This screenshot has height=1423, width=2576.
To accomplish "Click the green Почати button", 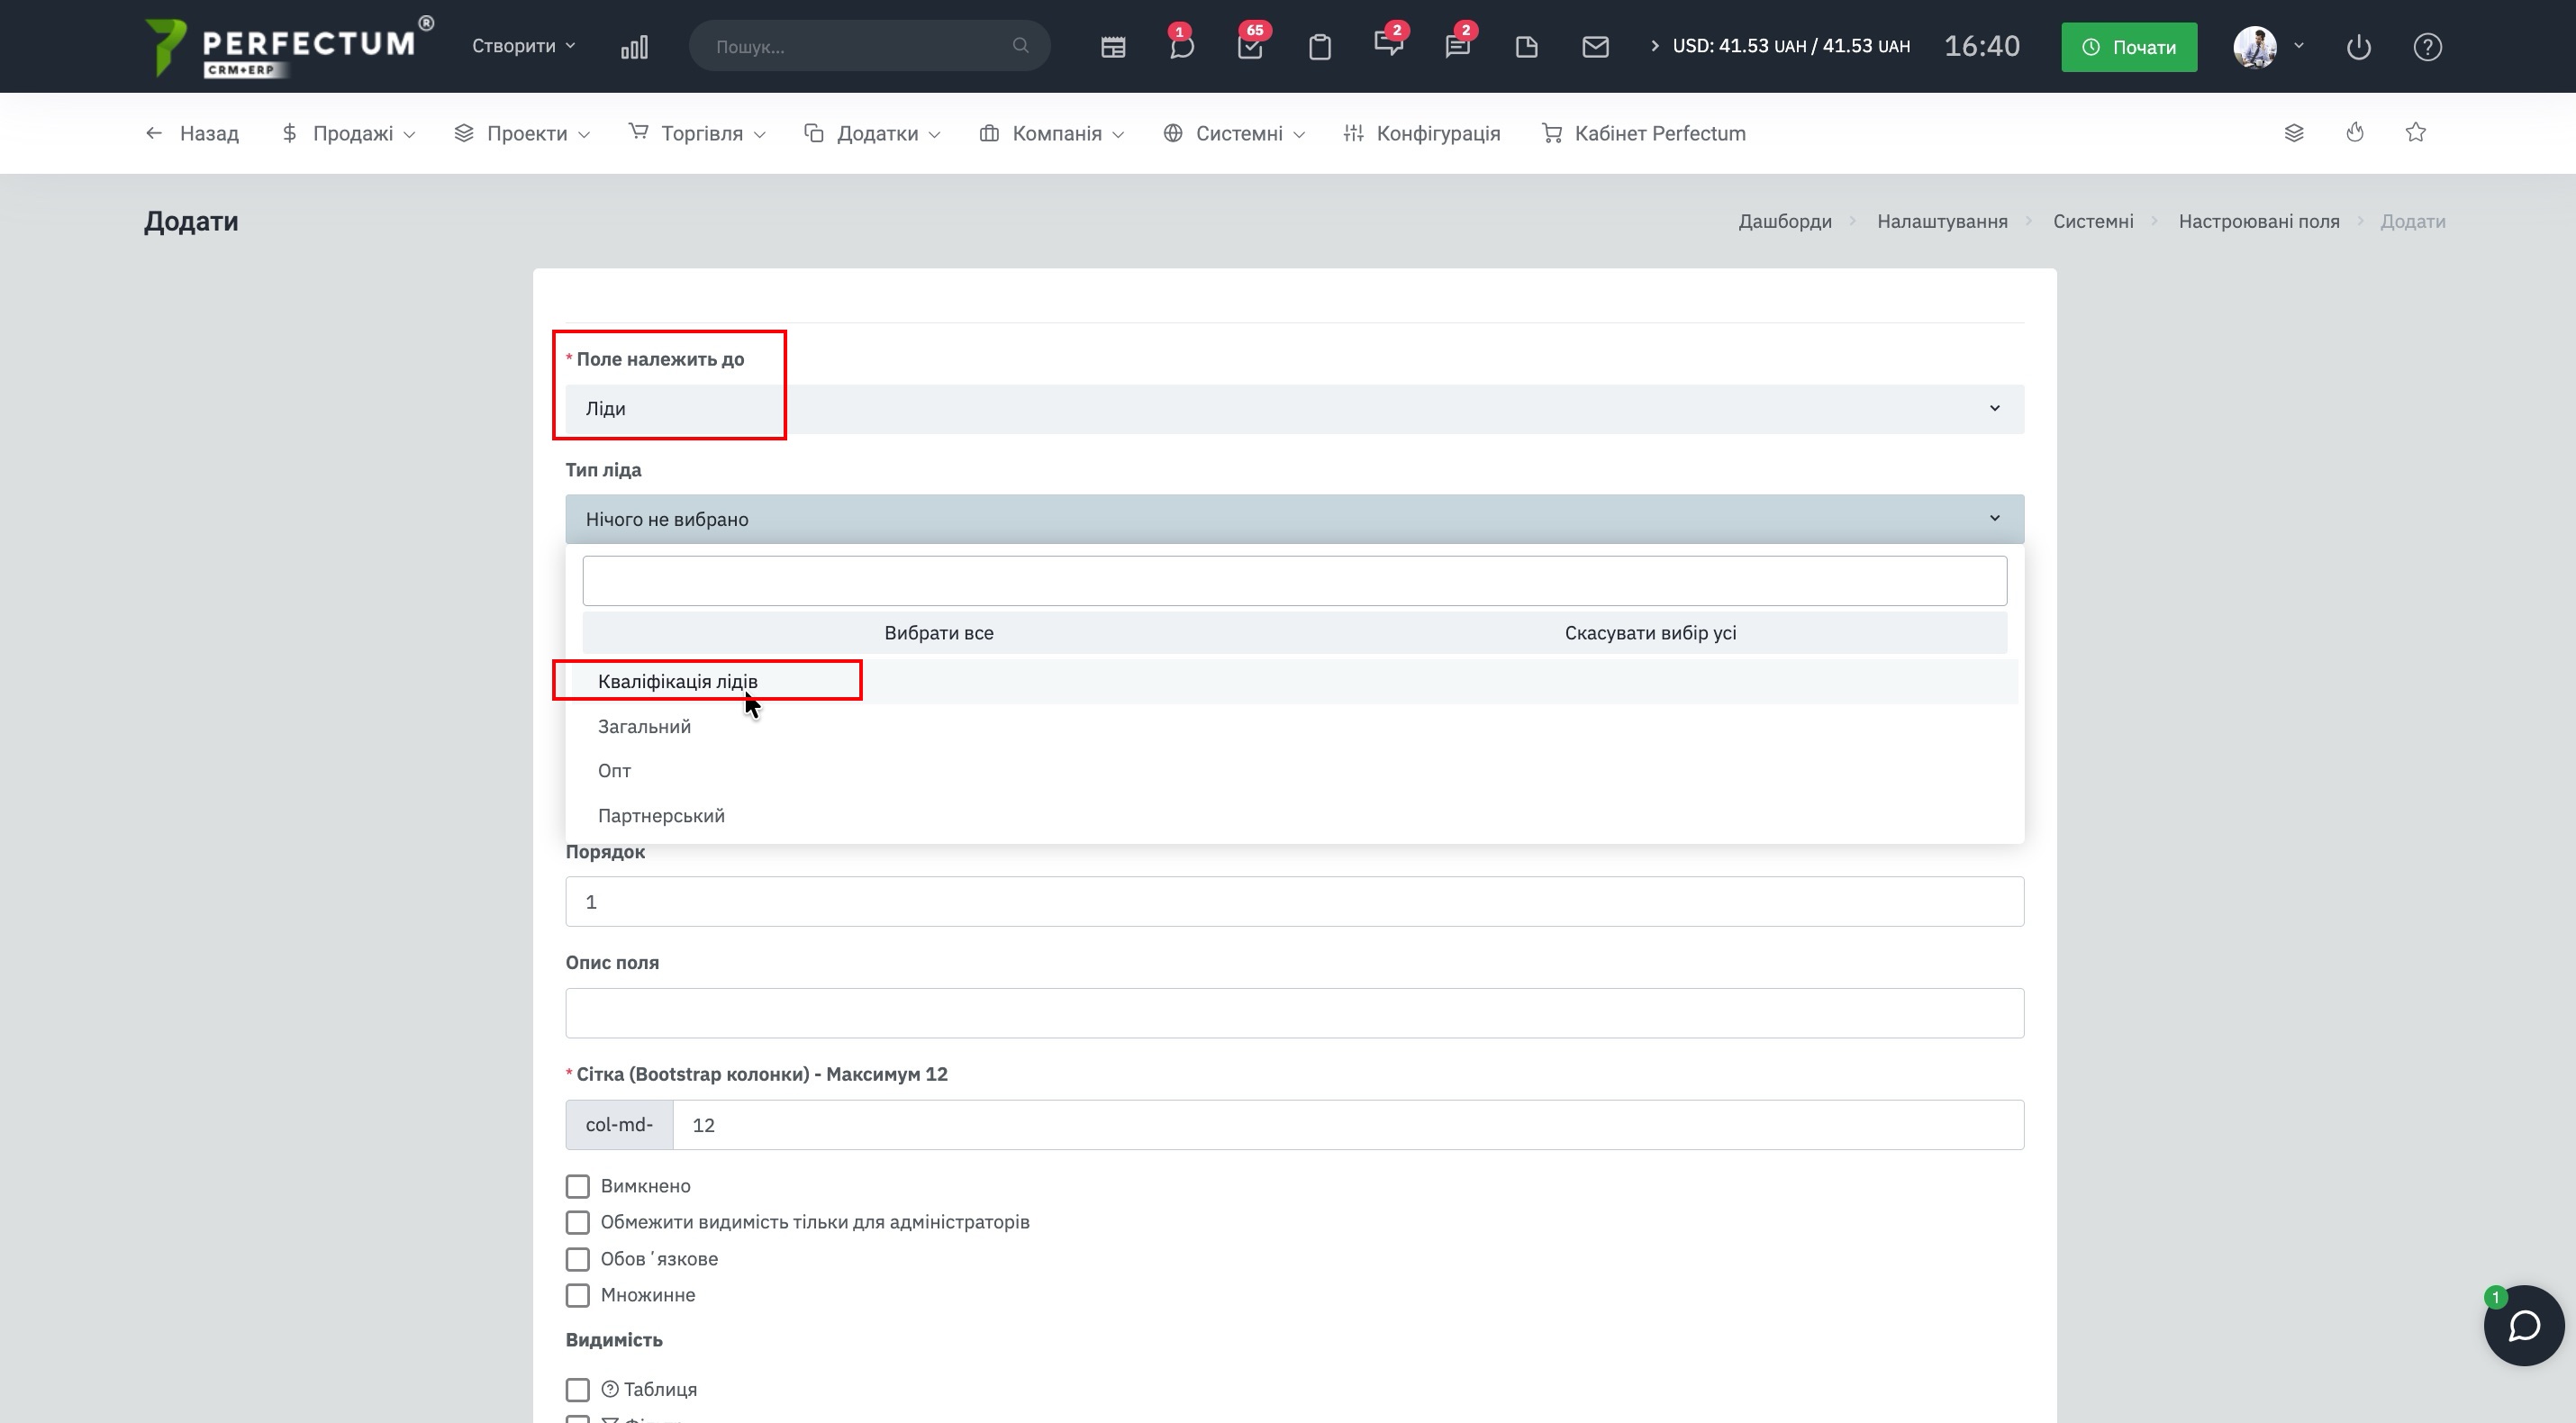I will (x=2128, y=47).
